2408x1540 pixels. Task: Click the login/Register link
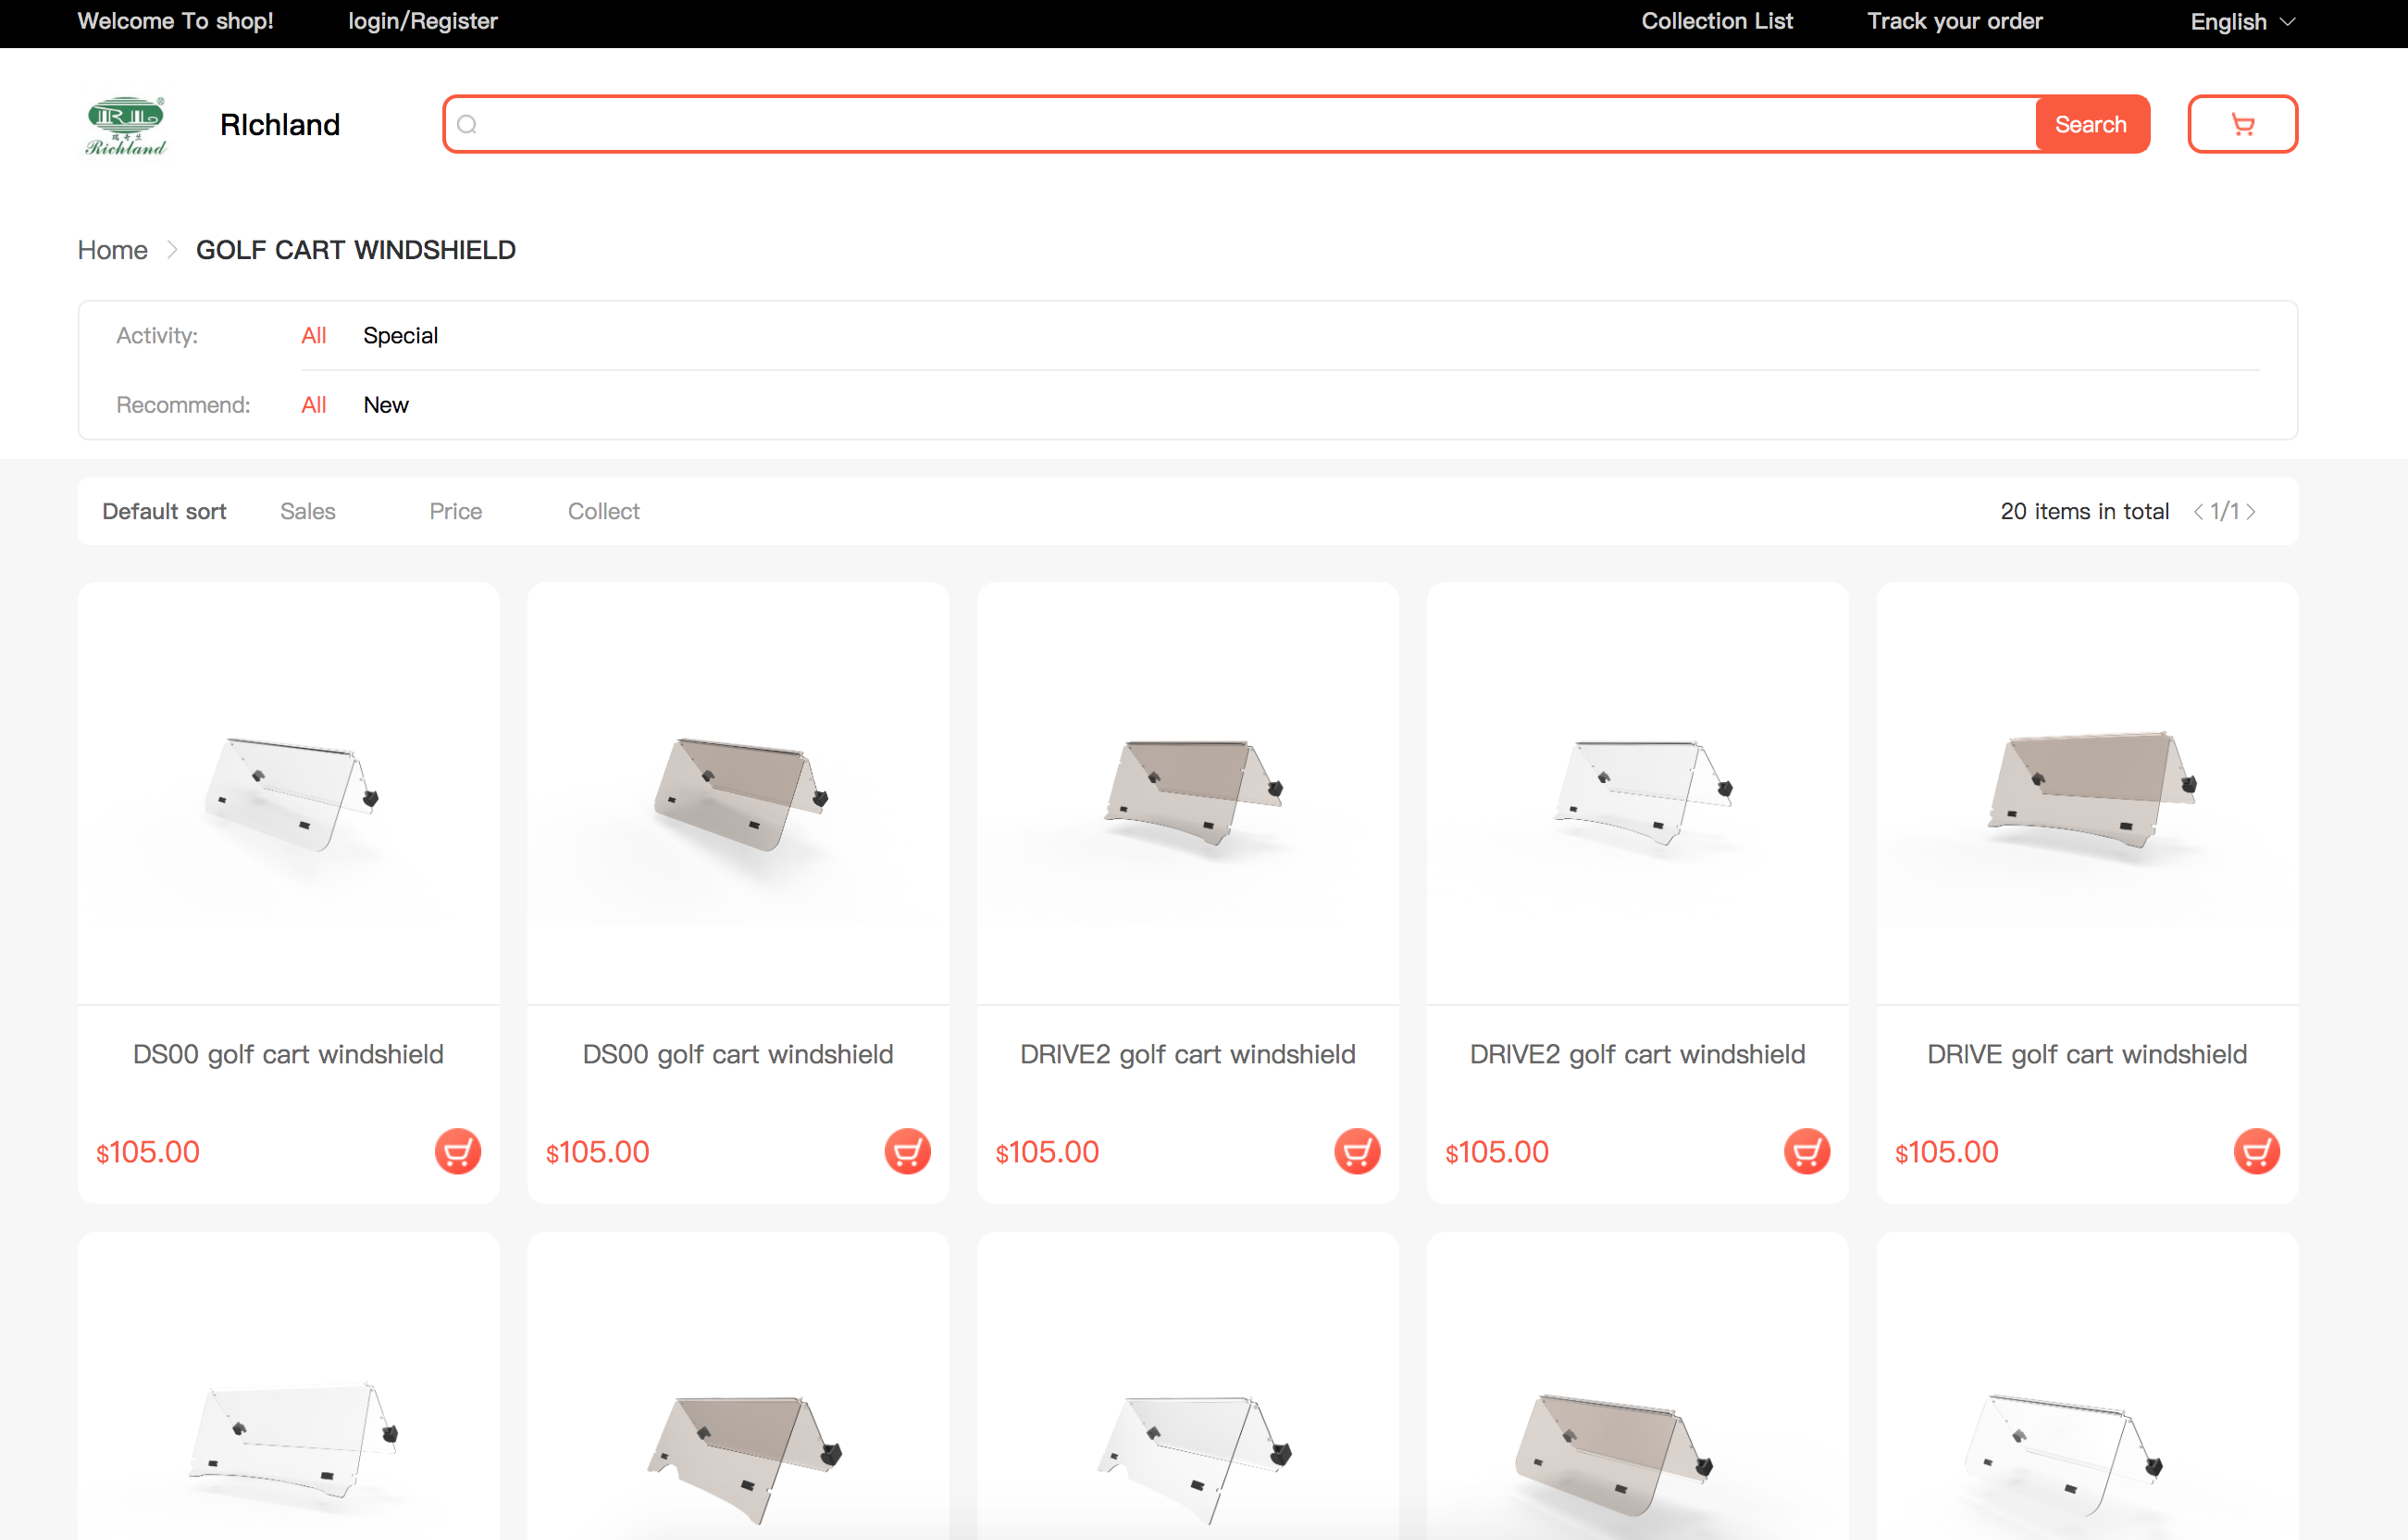click(423, 21)
